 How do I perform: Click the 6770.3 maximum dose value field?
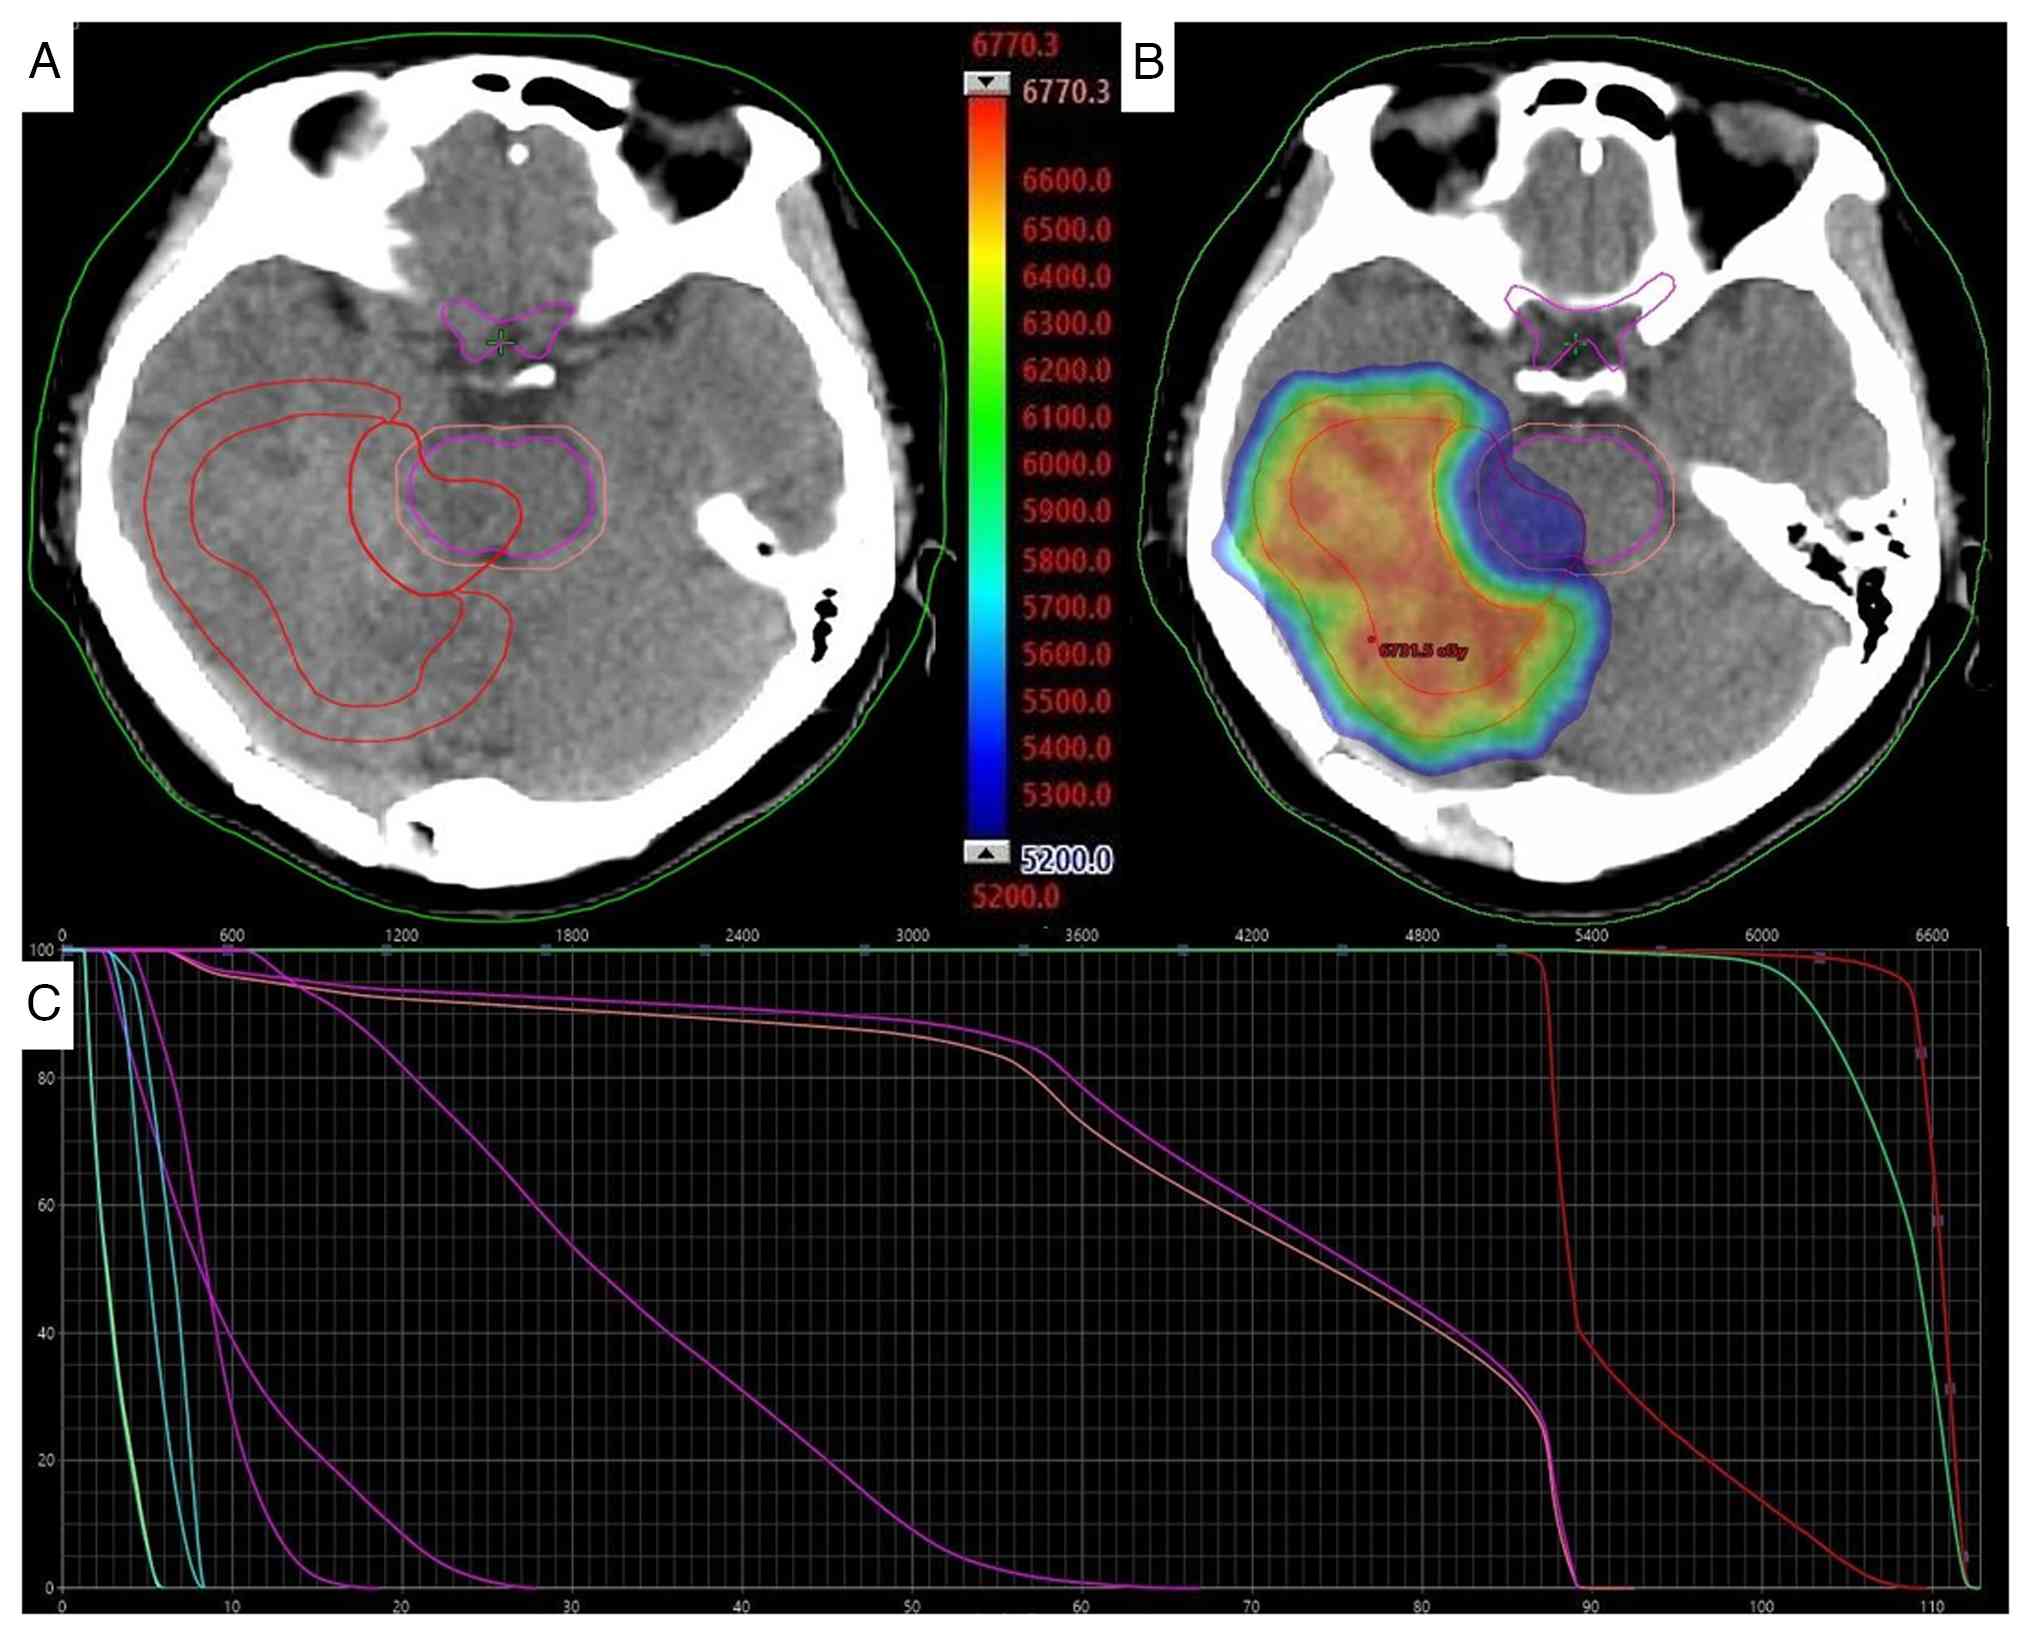1066,92
